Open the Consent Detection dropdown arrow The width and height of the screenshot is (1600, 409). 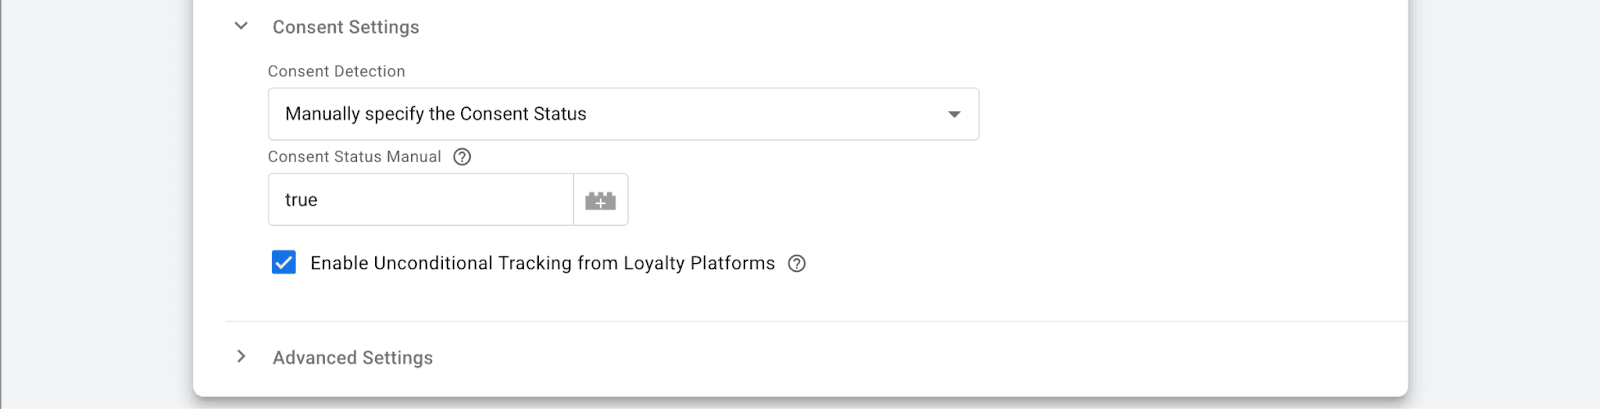pos(954,114)
